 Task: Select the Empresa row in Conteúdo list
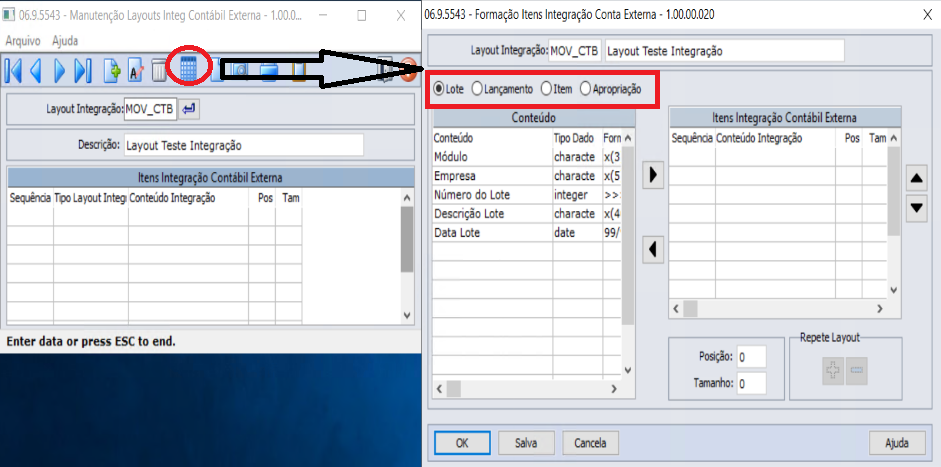coord(528,176)
